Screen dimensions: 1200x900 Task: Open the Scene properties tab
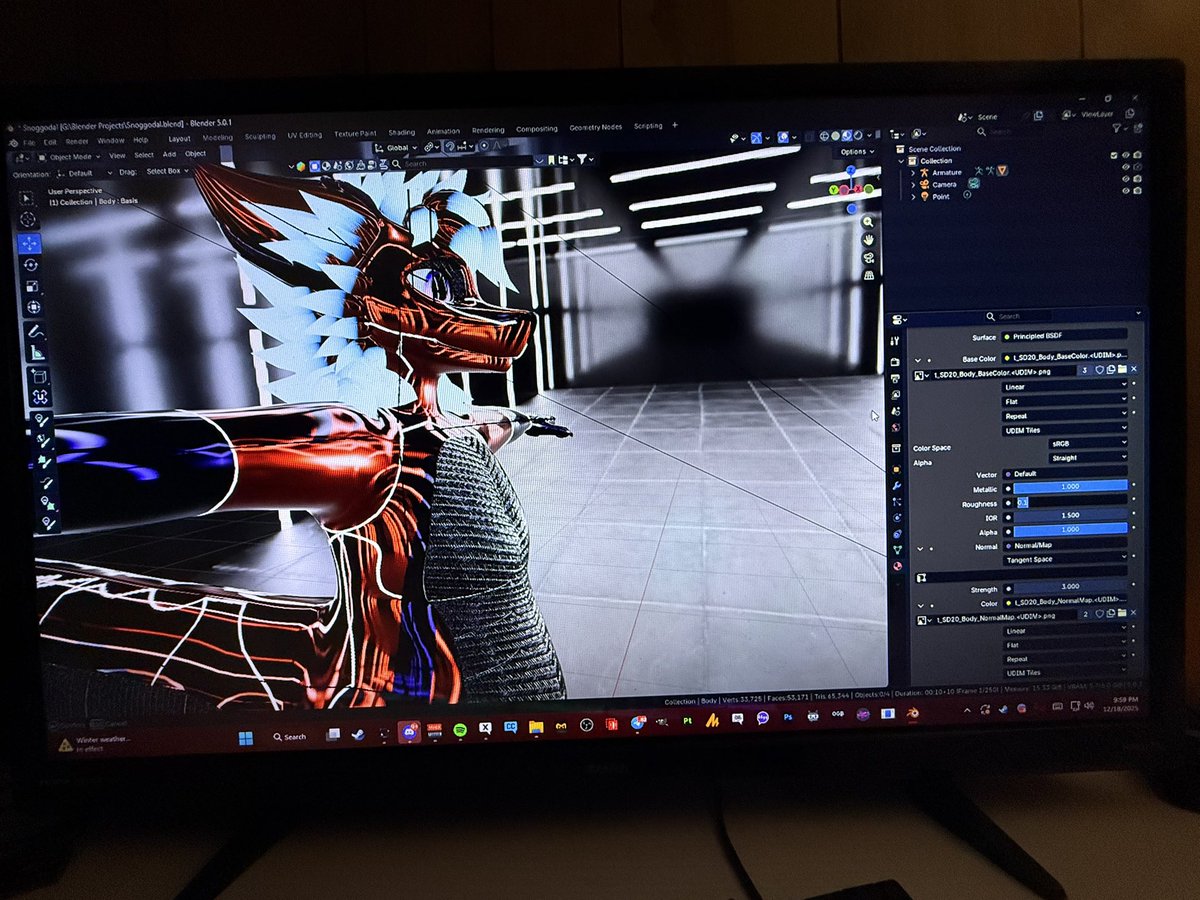tap(895, 410)
